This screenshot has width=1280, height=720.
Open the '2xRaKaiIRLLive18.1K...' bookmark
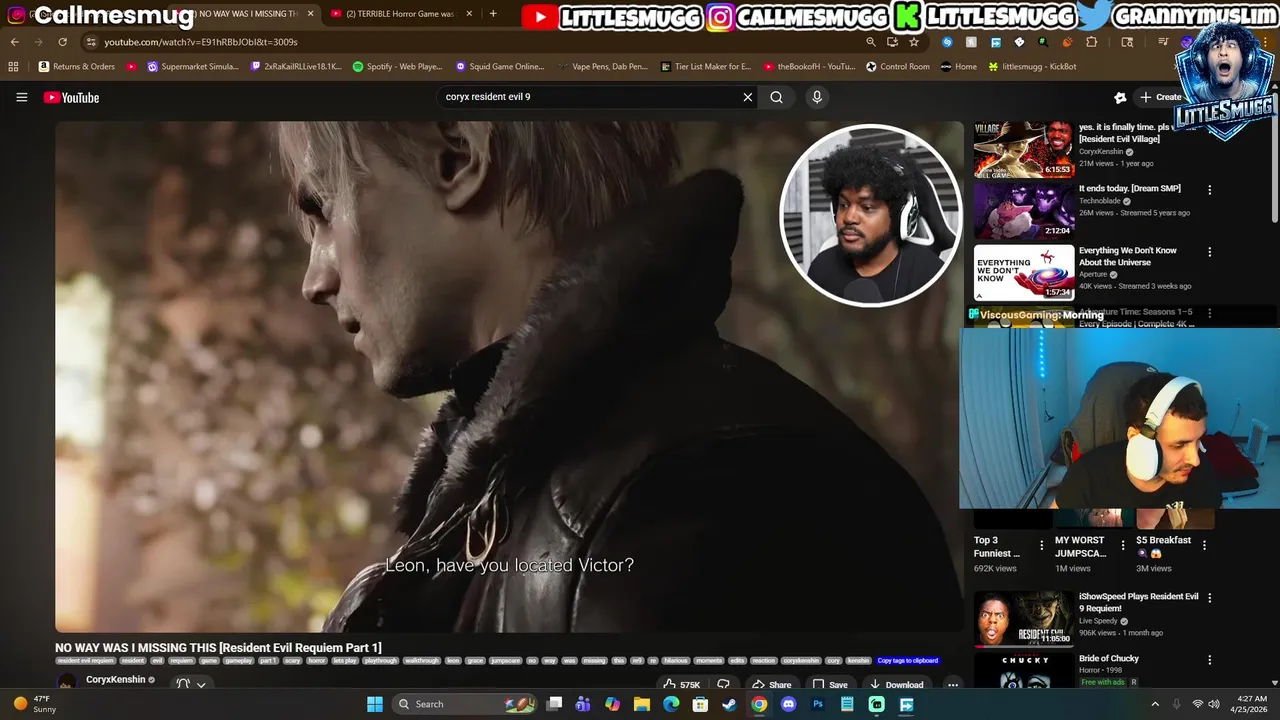(295, 67)
